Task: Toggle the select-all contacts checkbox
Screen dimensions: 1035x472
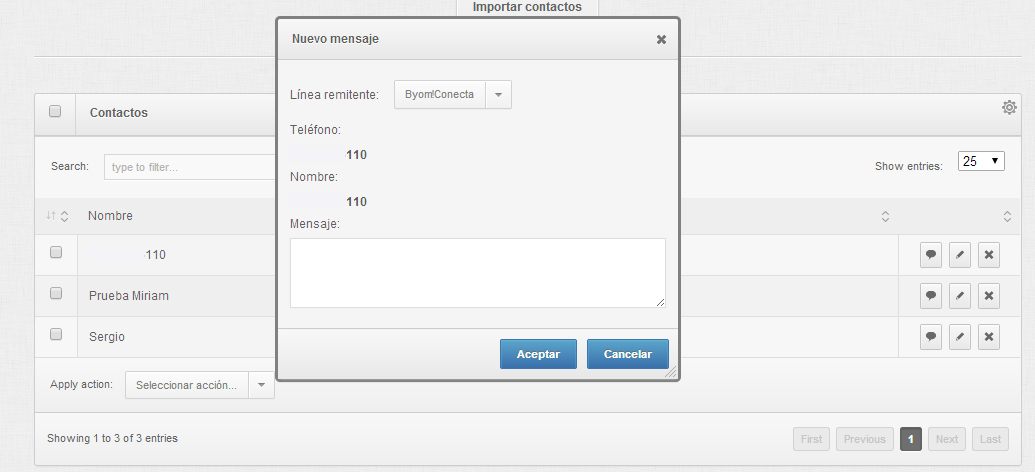Action: click(x=56, y=111)
